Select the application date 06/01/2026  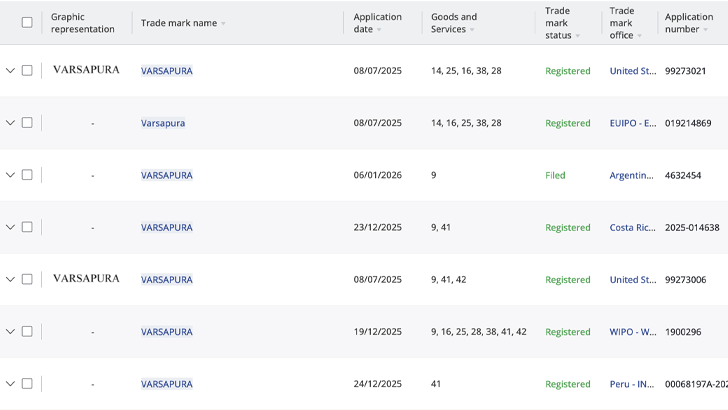click(x=377, y=175)
